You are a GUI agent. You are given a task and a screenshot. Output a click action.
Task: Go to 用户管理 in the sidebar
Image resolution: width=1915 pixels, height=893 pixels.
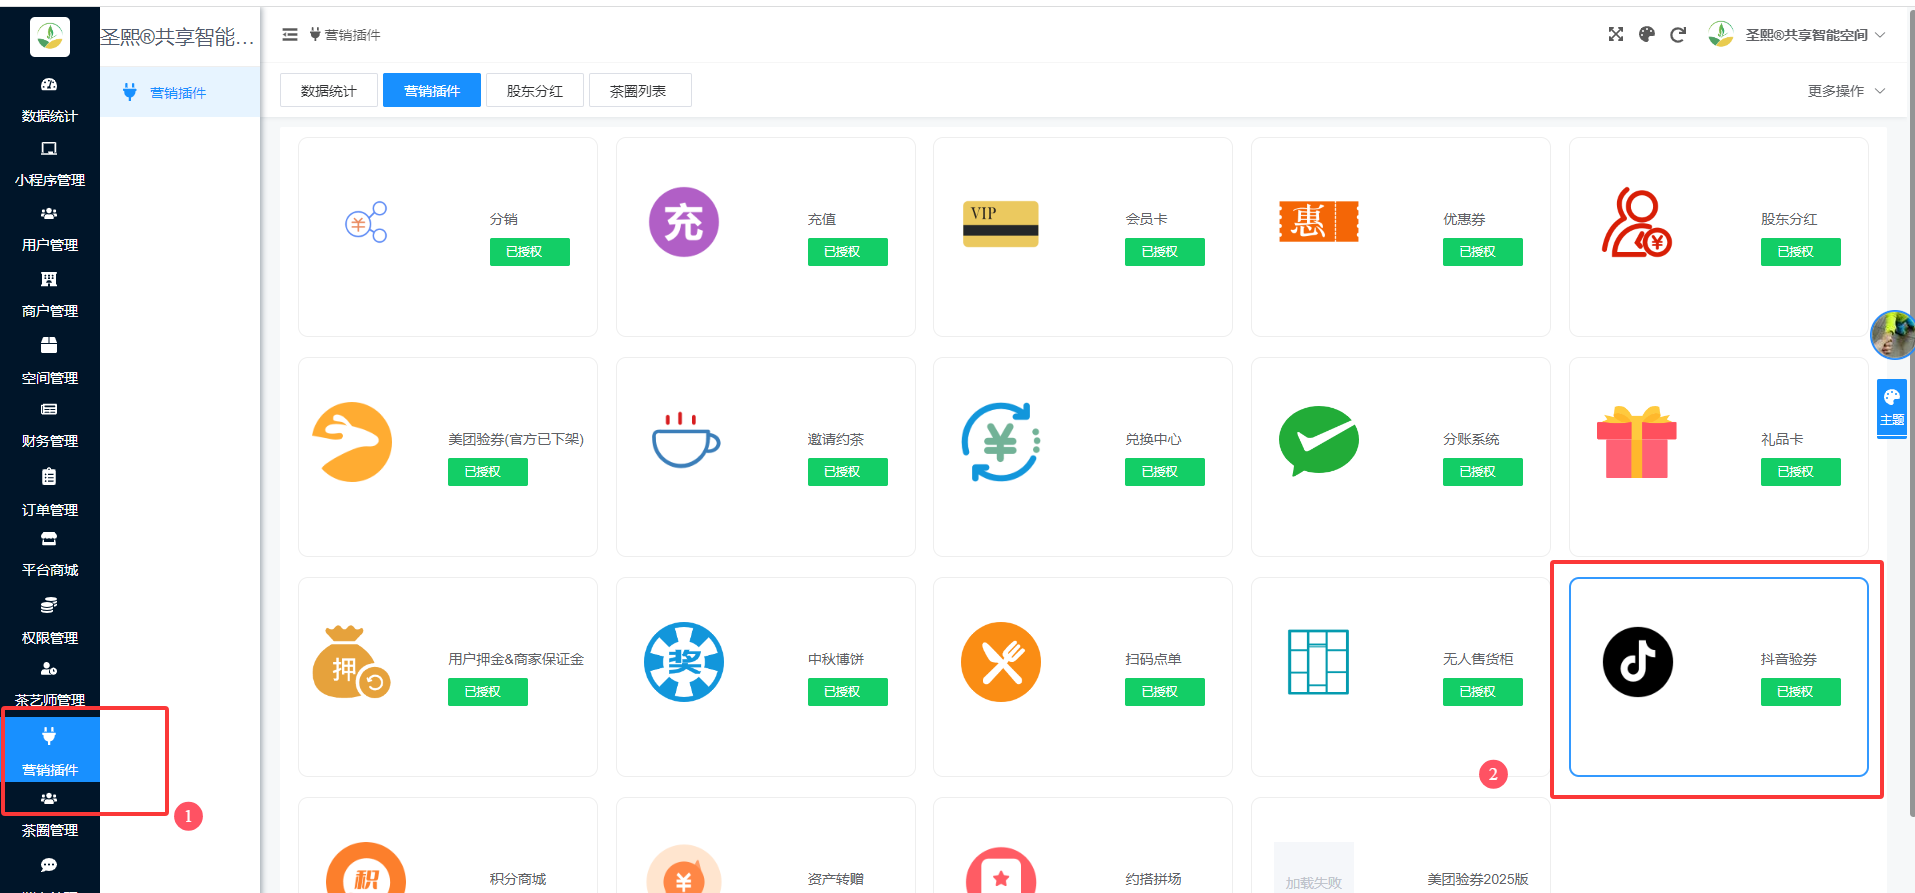tap(49, 230)
